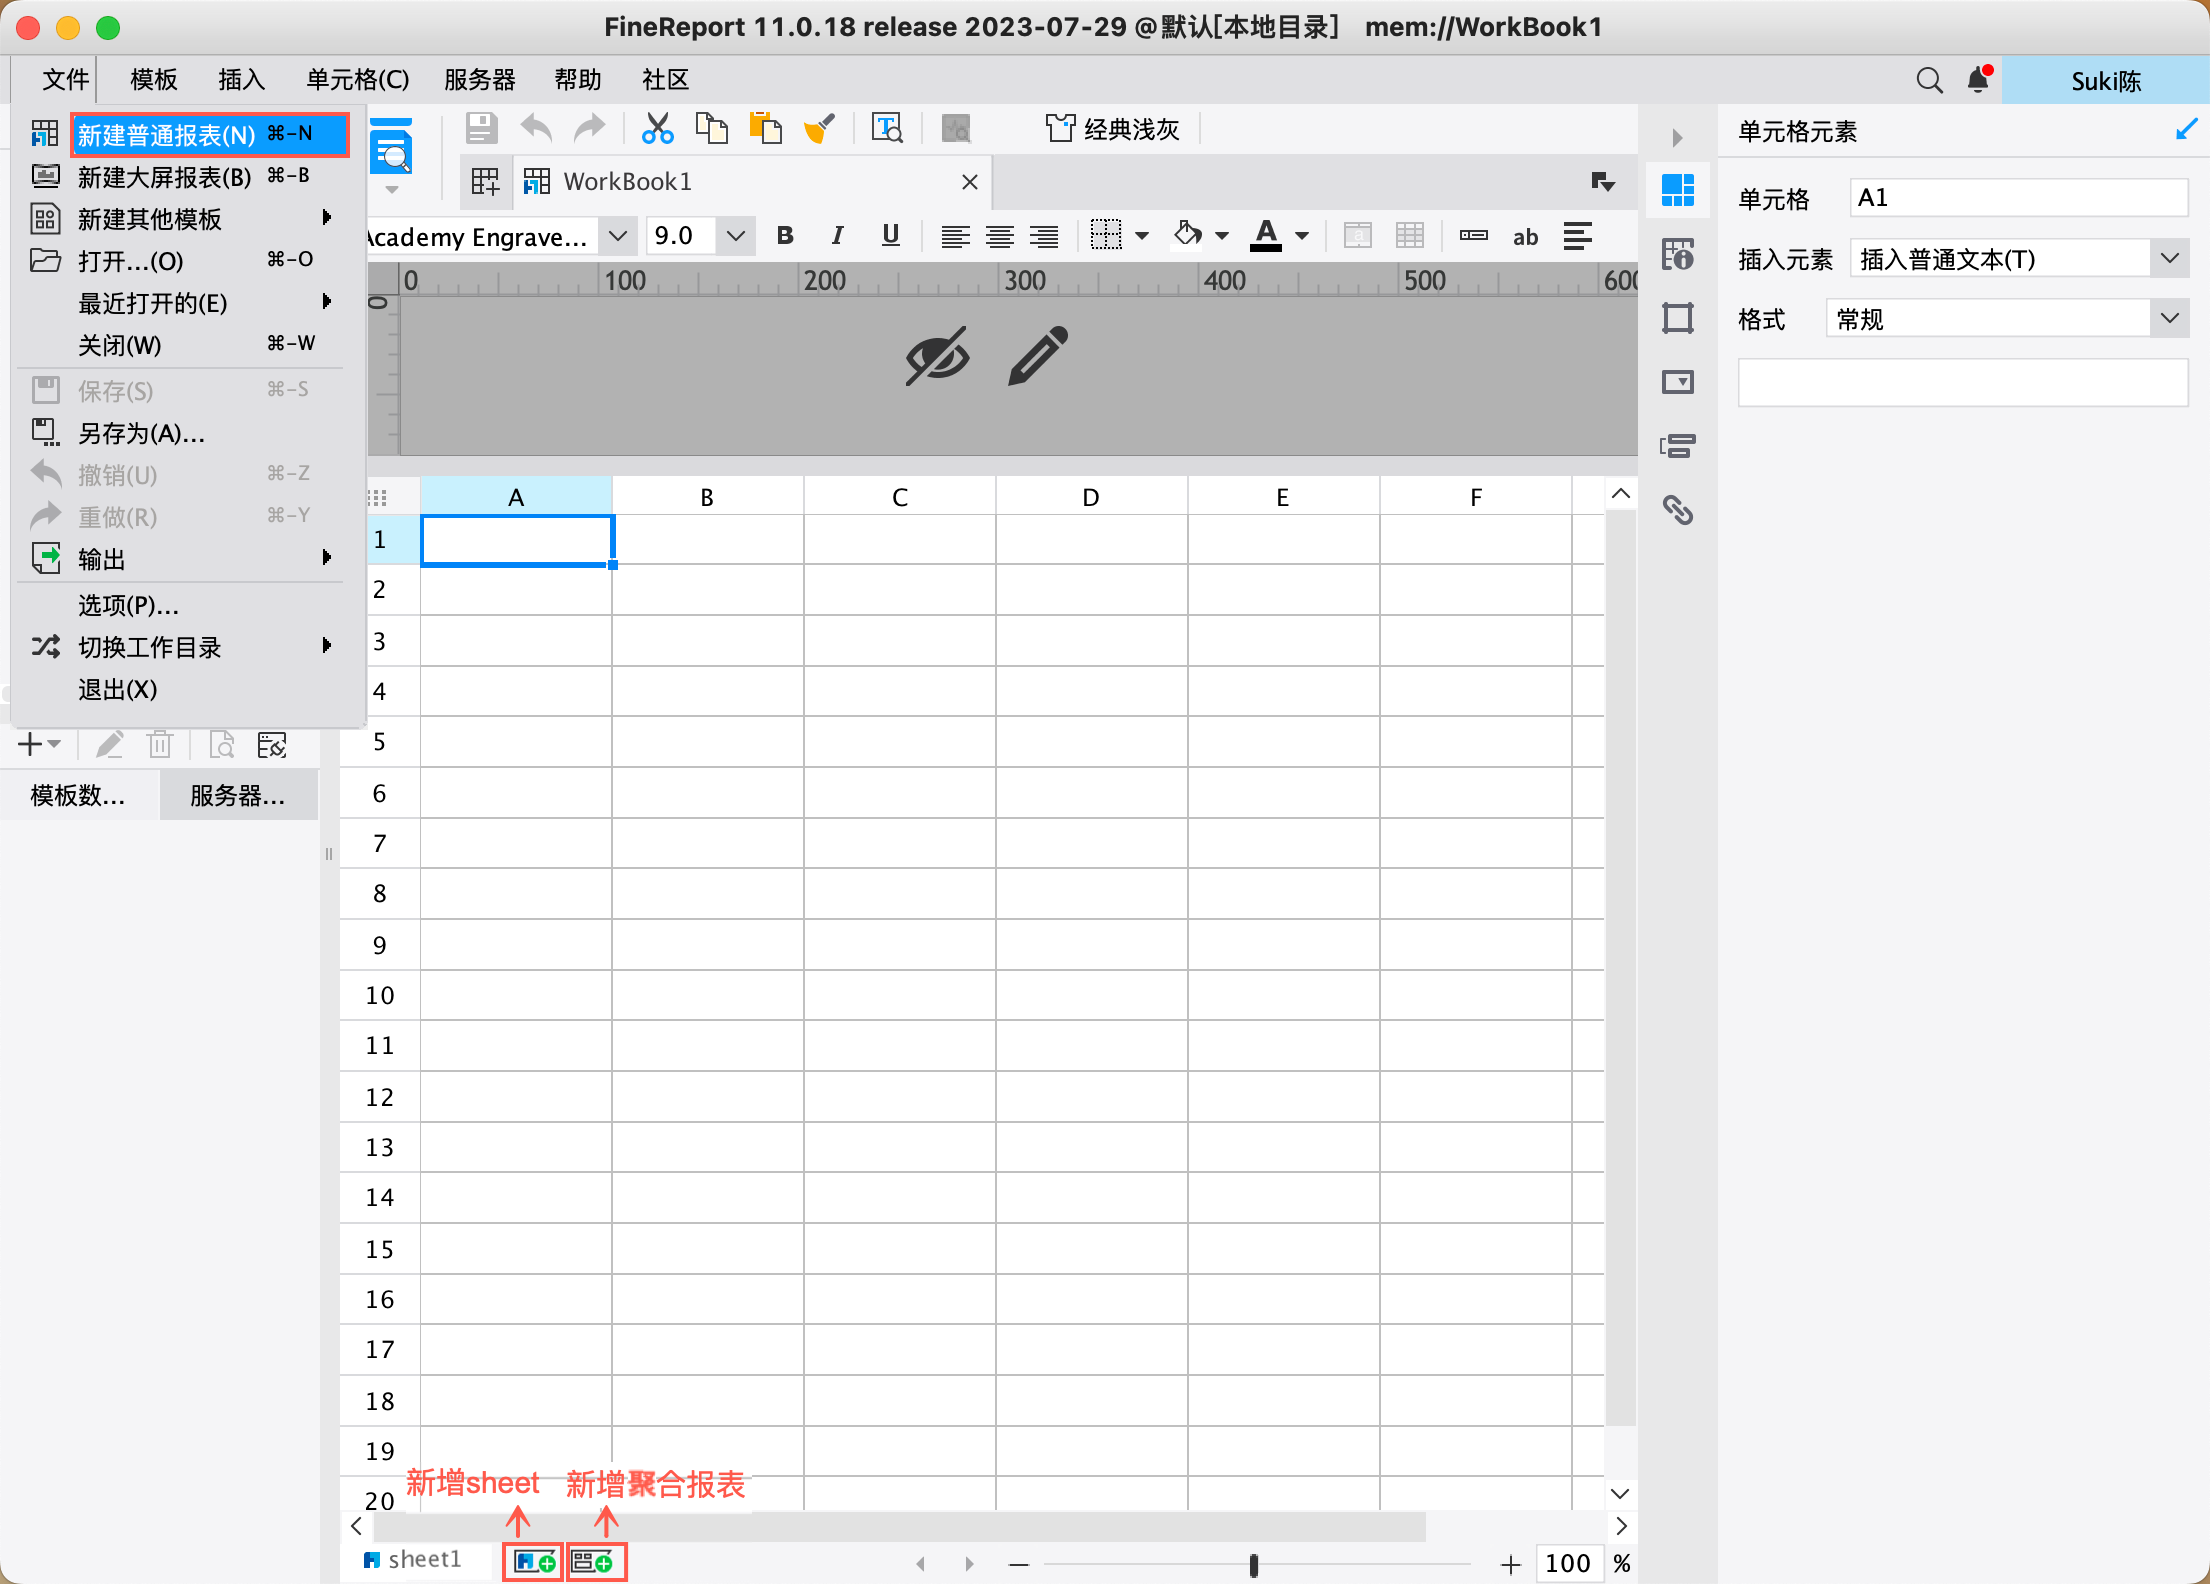
Task: Click the add aggregate report icon
Action: tap(596, 1562)
